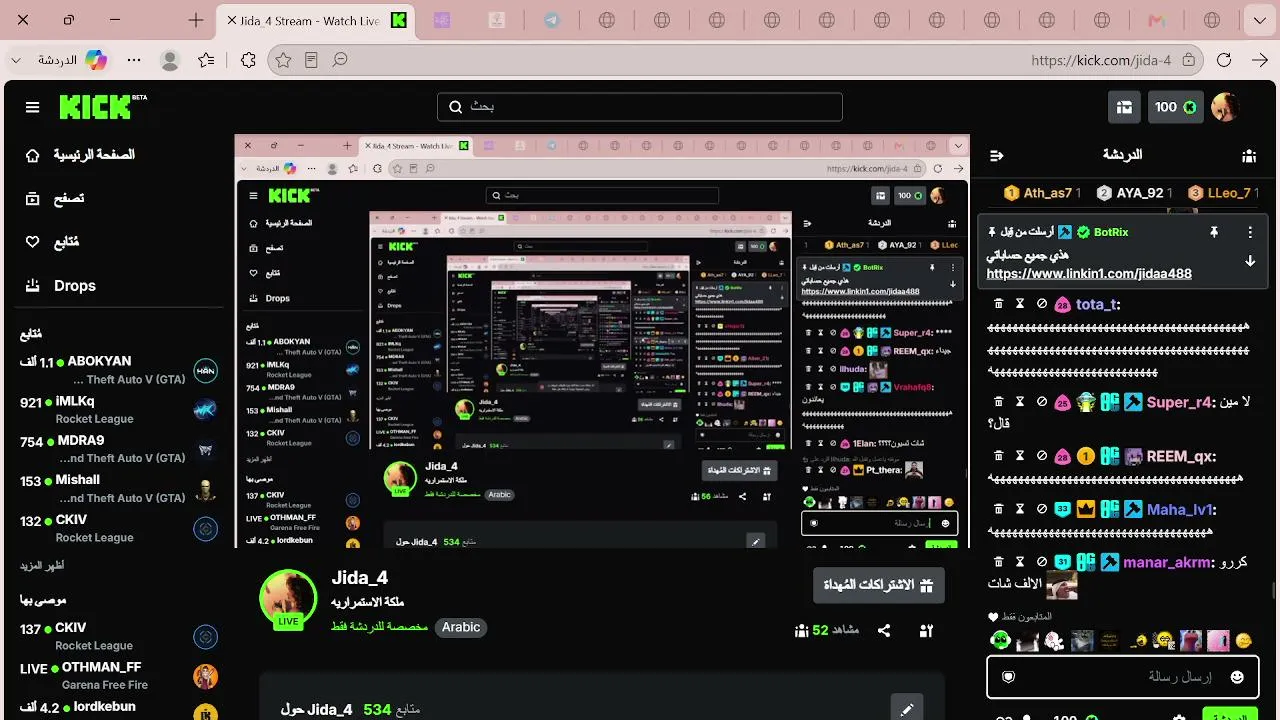Ban Super_r4 using ban icon
Screen dimensions: 1280x720
[1042, 402]
